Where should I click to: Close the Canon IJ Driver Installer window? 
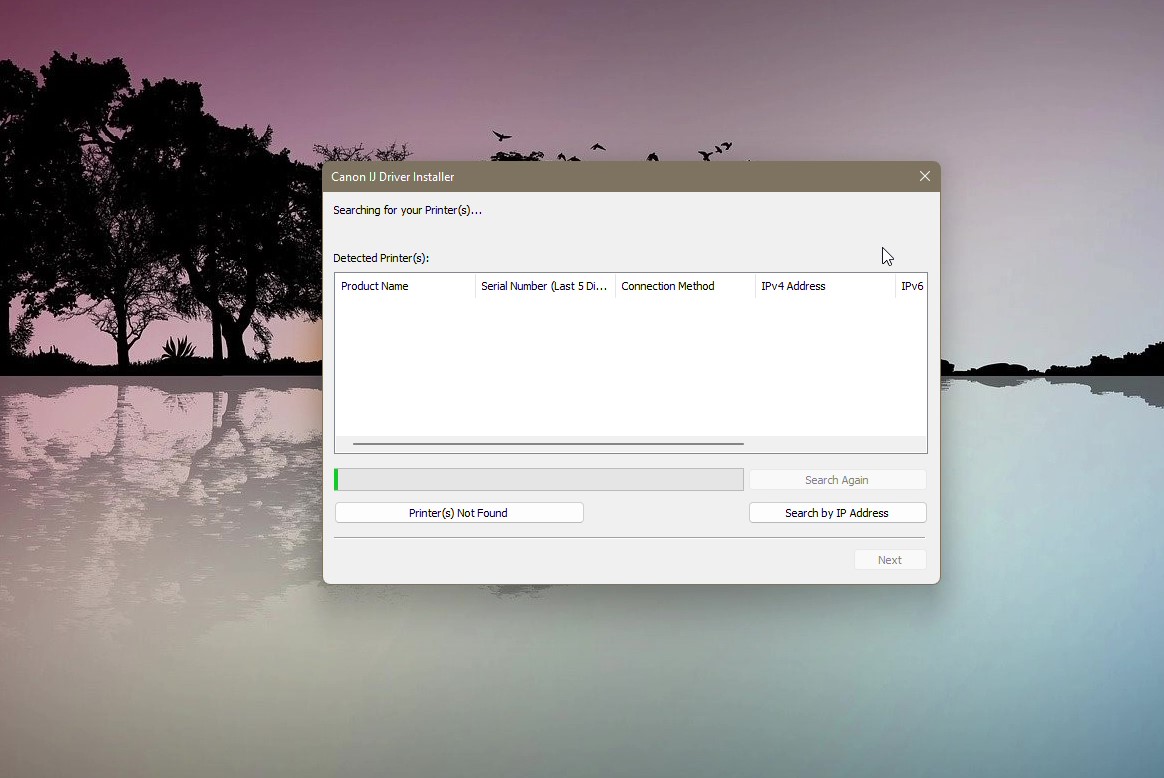tap(924, 176)
